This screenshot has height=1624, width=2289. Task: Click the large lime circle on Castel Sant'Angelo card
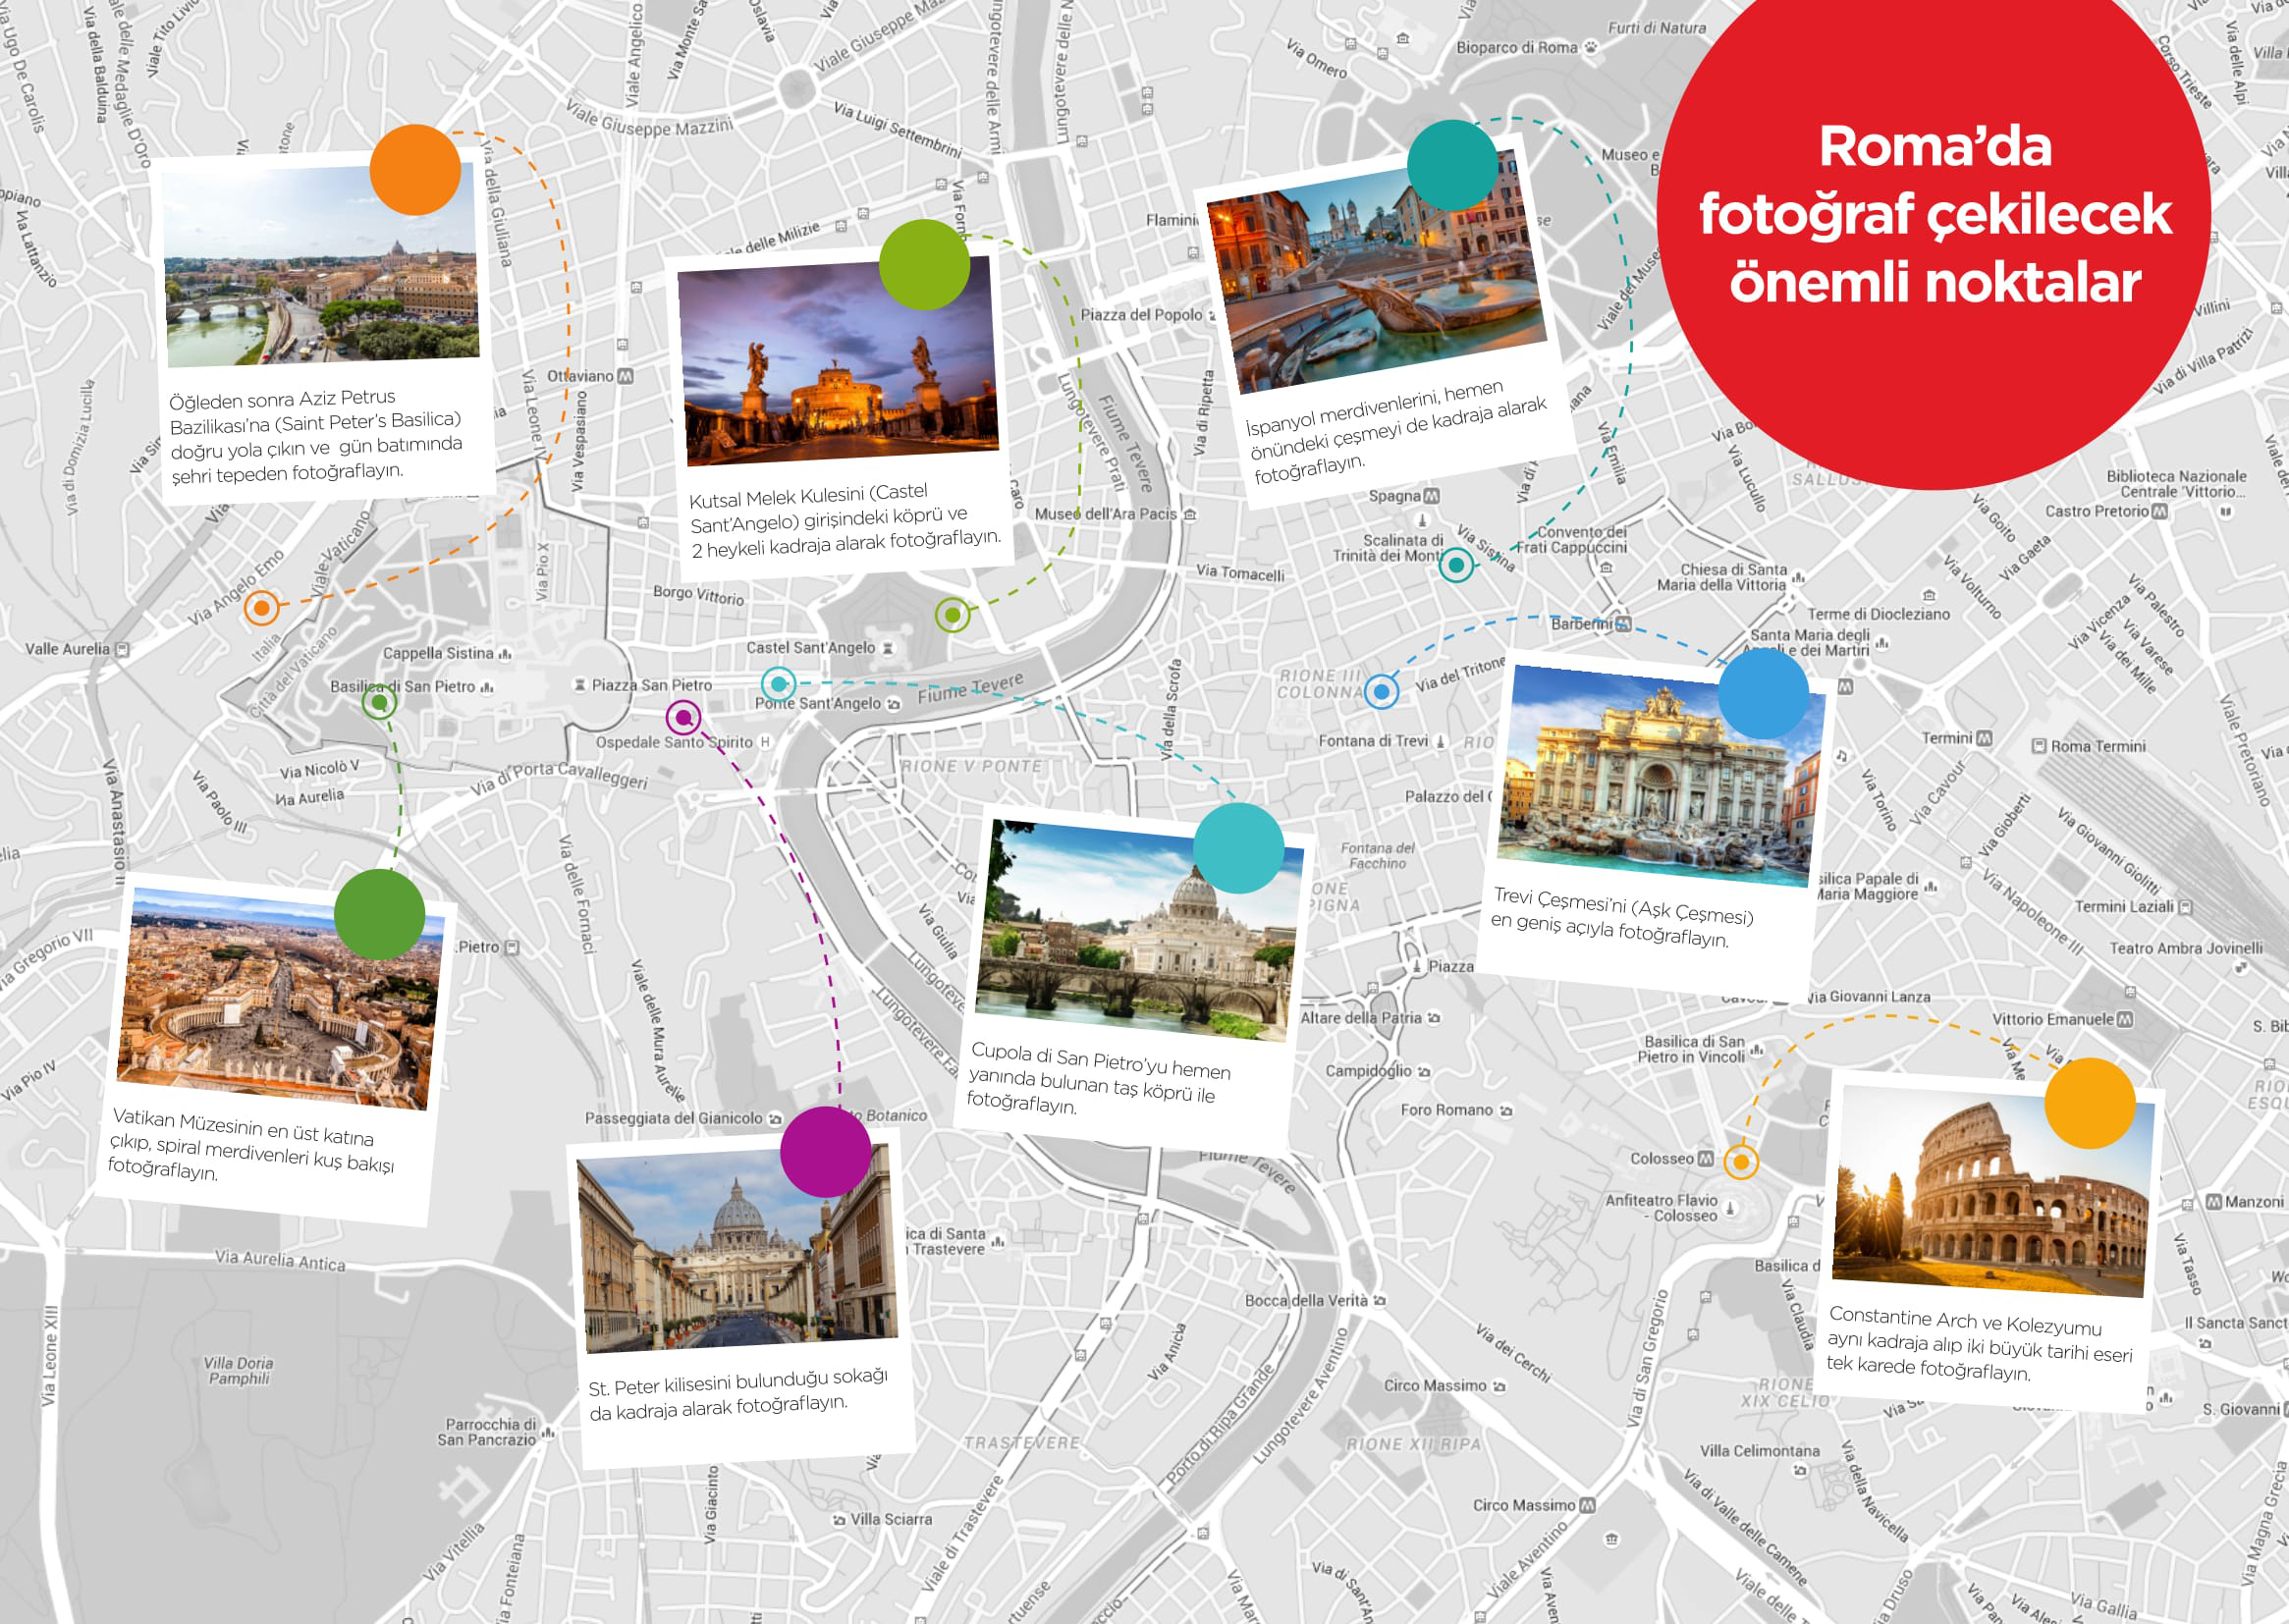(x=924, y=264)
